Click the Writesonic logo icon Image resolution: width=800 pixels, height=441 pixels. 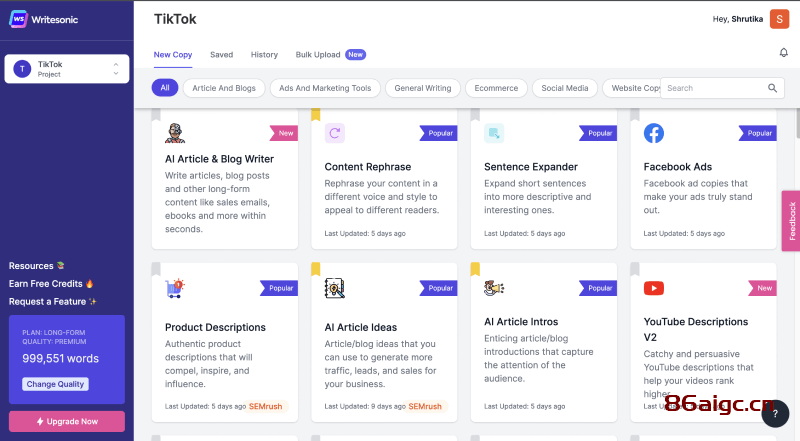(x=18, y=19)
